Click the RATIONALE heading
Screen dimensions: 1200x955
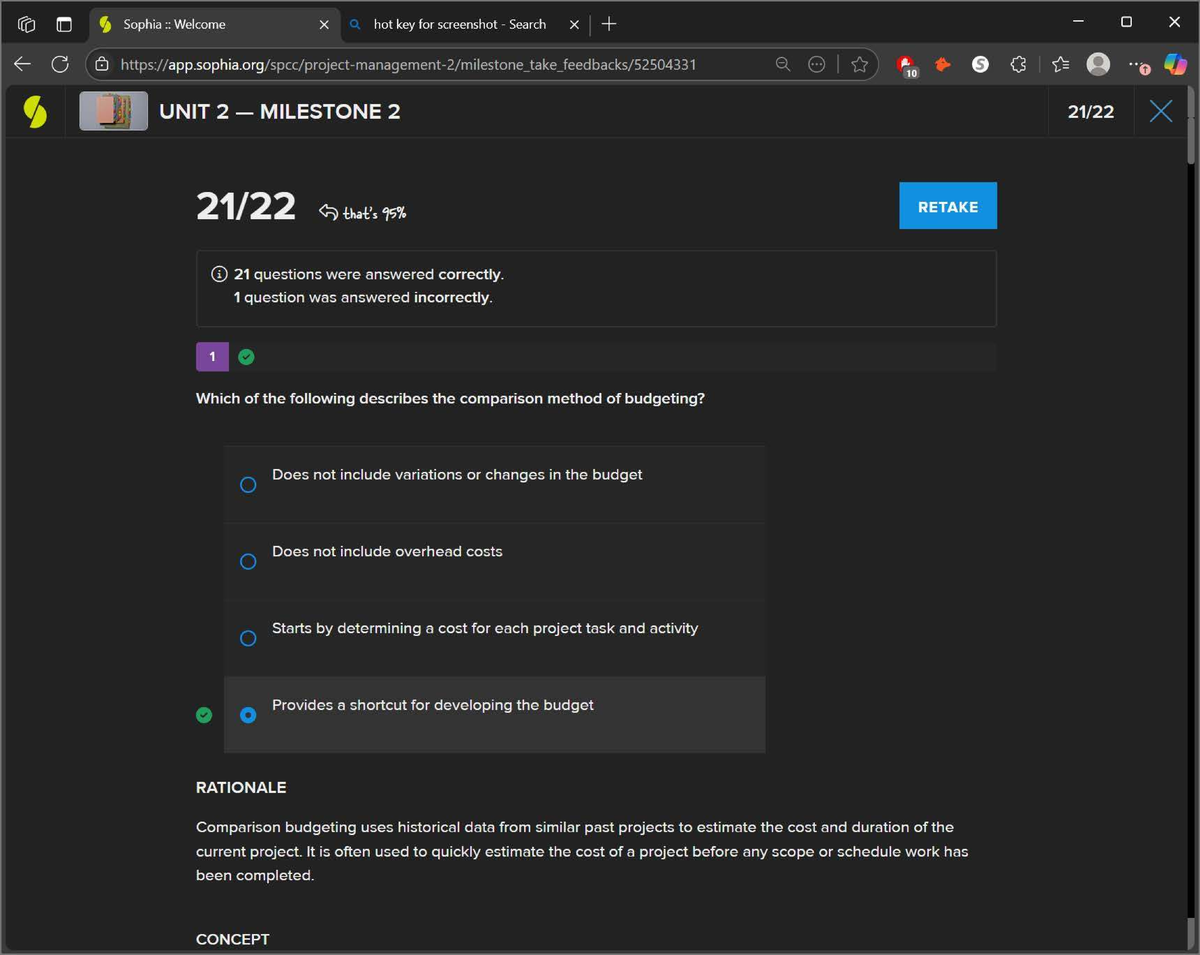pos(241,788)
